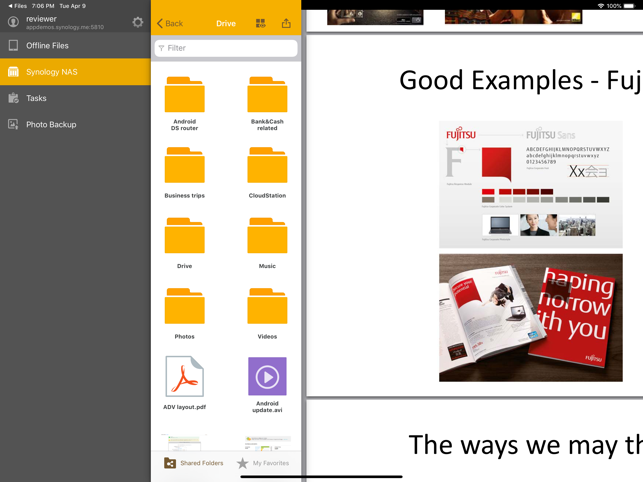Return to Files app via status bar
Image resolution: width=643 pixels, height=482 pixels.
(x=18, y=6)
